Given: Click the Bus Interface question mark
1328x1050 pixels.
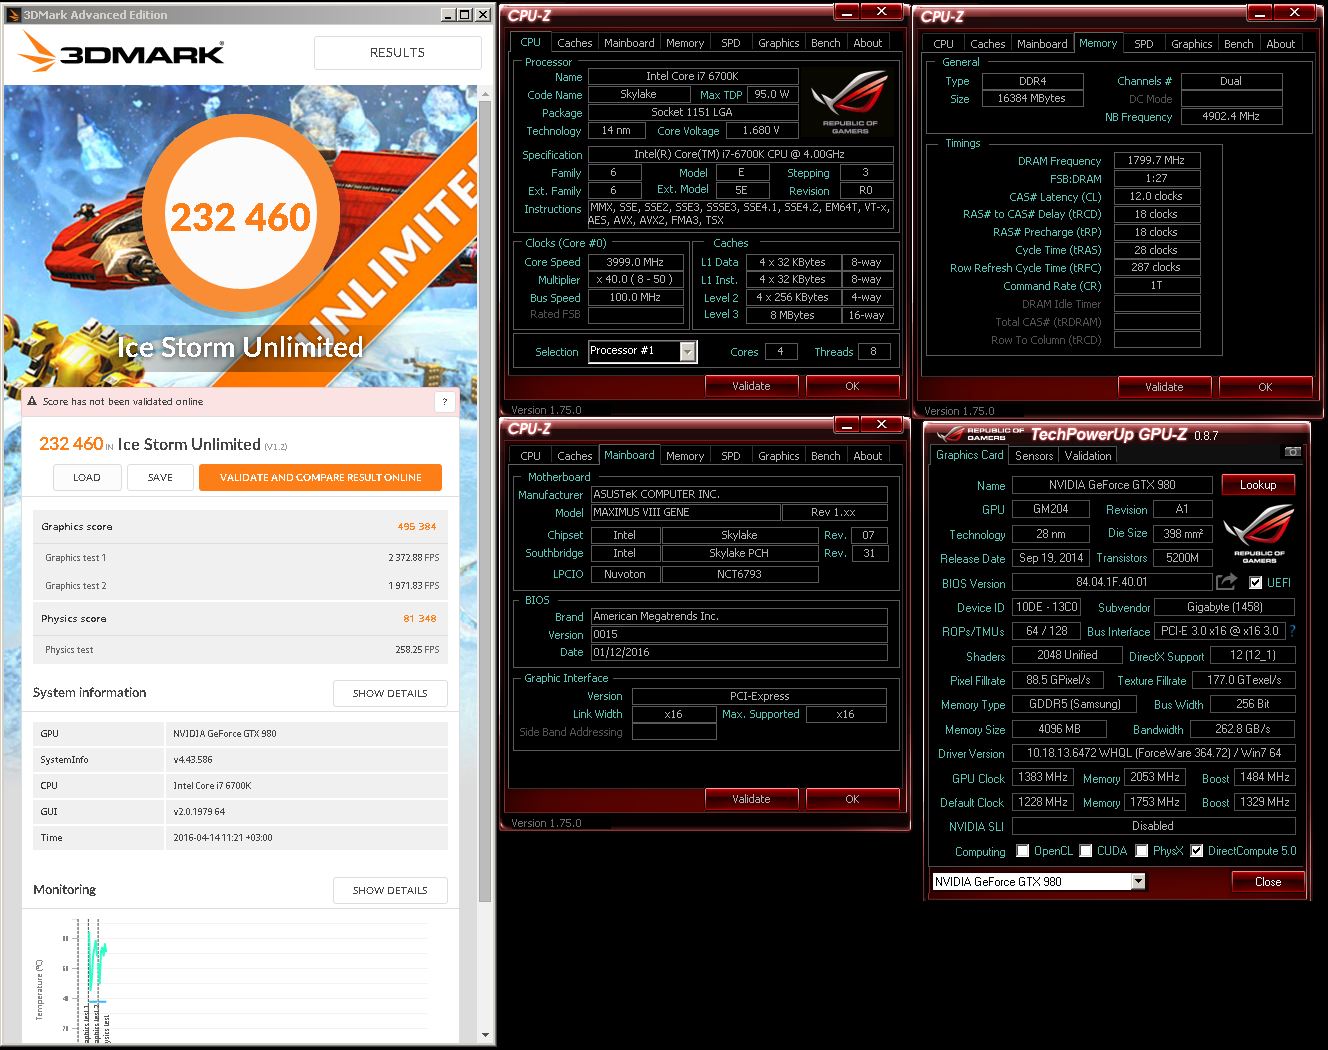Looking at the screenshot, I should pos(1292,631).
